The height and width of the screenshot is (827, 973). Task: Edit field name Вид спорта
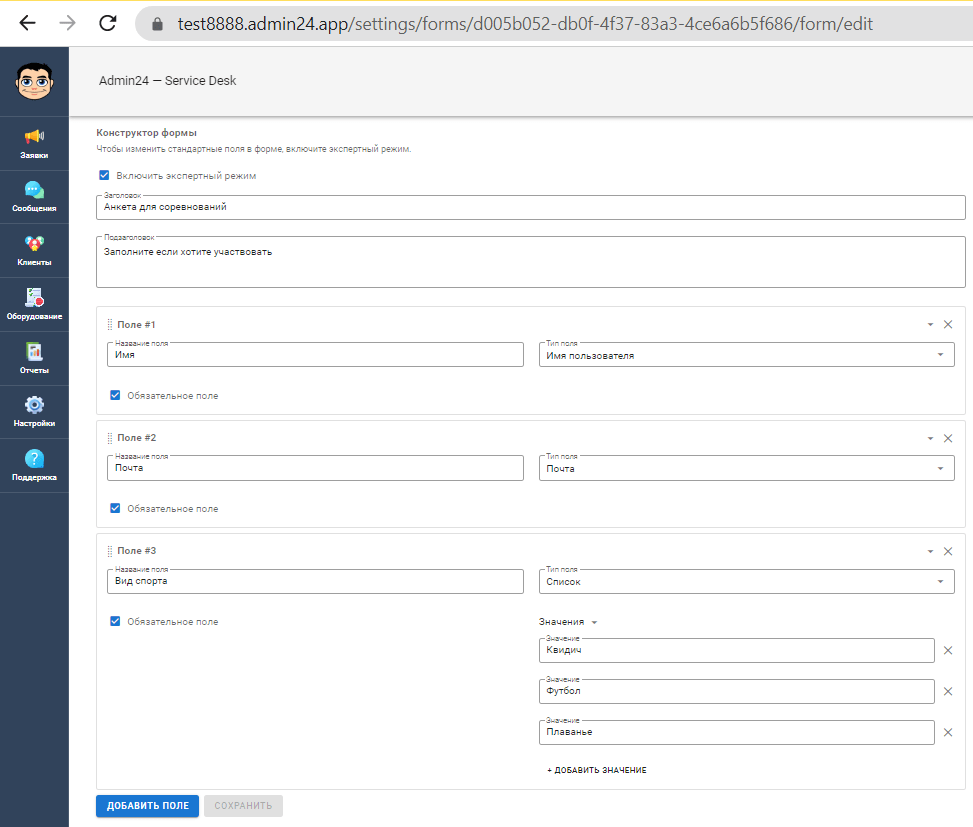(315, 581)
